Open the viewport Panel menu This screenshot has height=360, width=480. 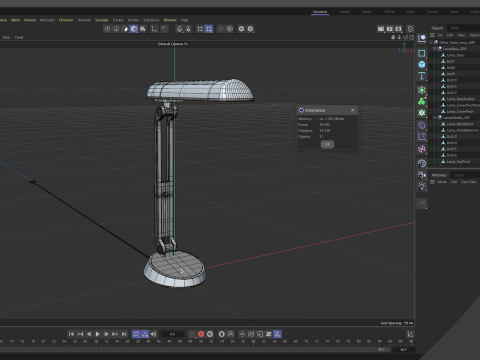pyautogui.click(x=19, y=37)
